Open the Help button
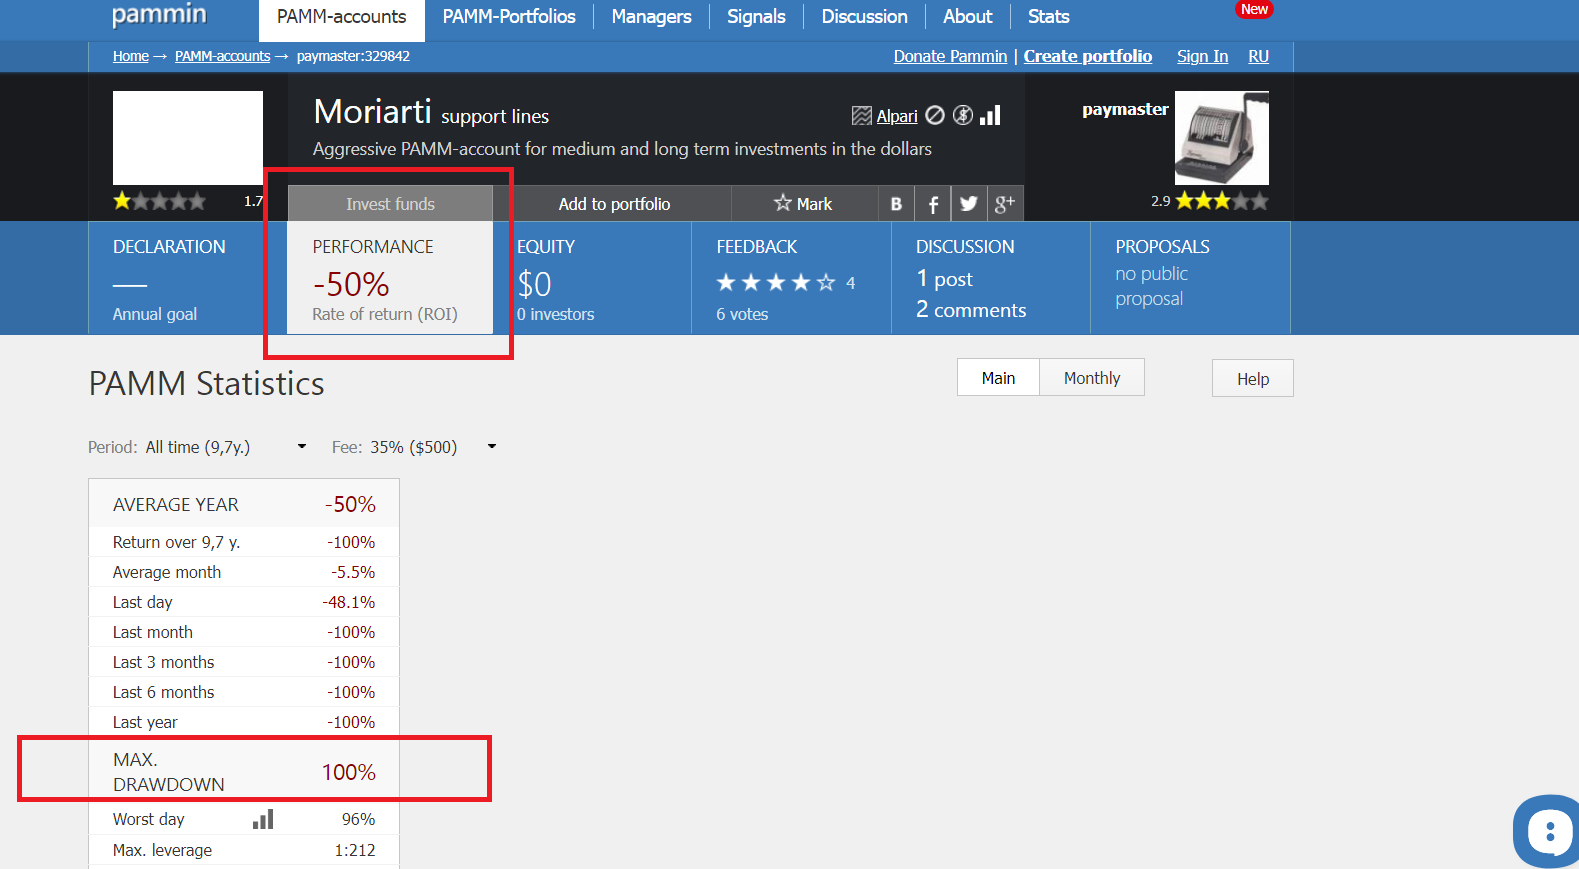 coord(1252,379)
